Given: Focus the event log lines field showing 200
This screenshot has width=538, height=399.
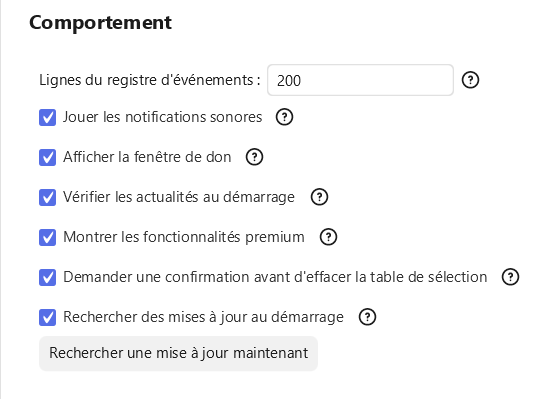Looking at the screenshot, I should [360, 80].
